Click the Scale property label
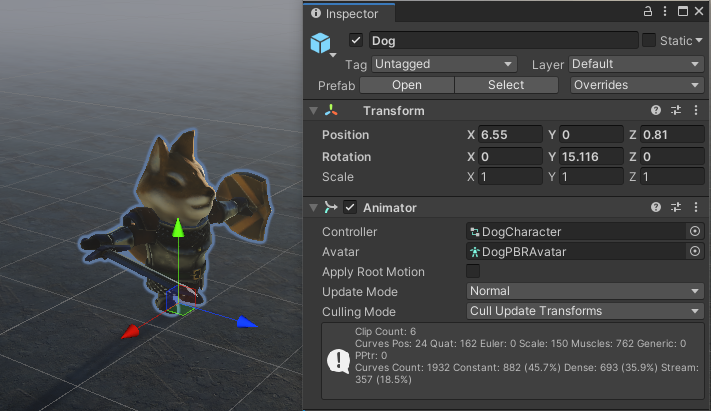The width and height of the screenshot is (711, 411). [x=338, y=176]
